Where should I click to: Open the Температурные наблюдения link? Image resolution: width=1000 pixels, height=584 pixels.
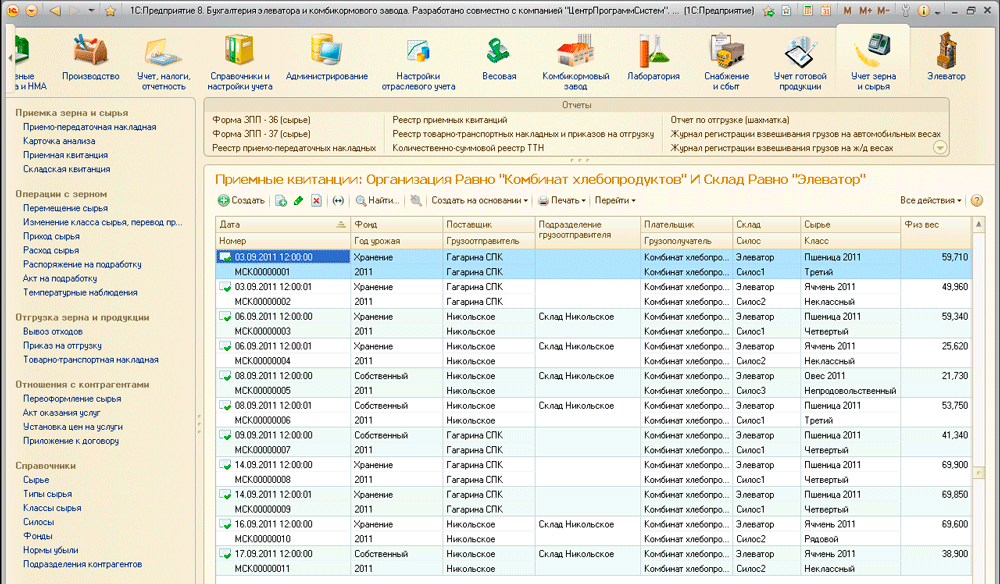tap(80, 293)
